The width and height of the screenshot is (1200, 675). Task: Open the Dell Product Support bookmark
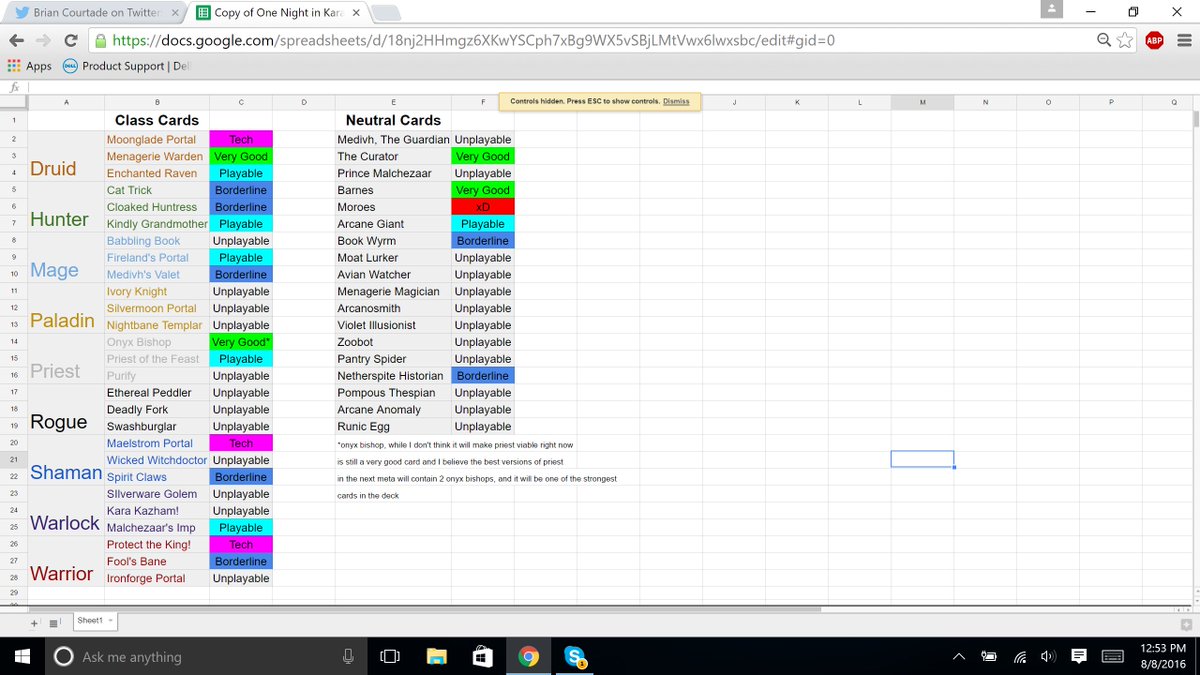(125, 66)
